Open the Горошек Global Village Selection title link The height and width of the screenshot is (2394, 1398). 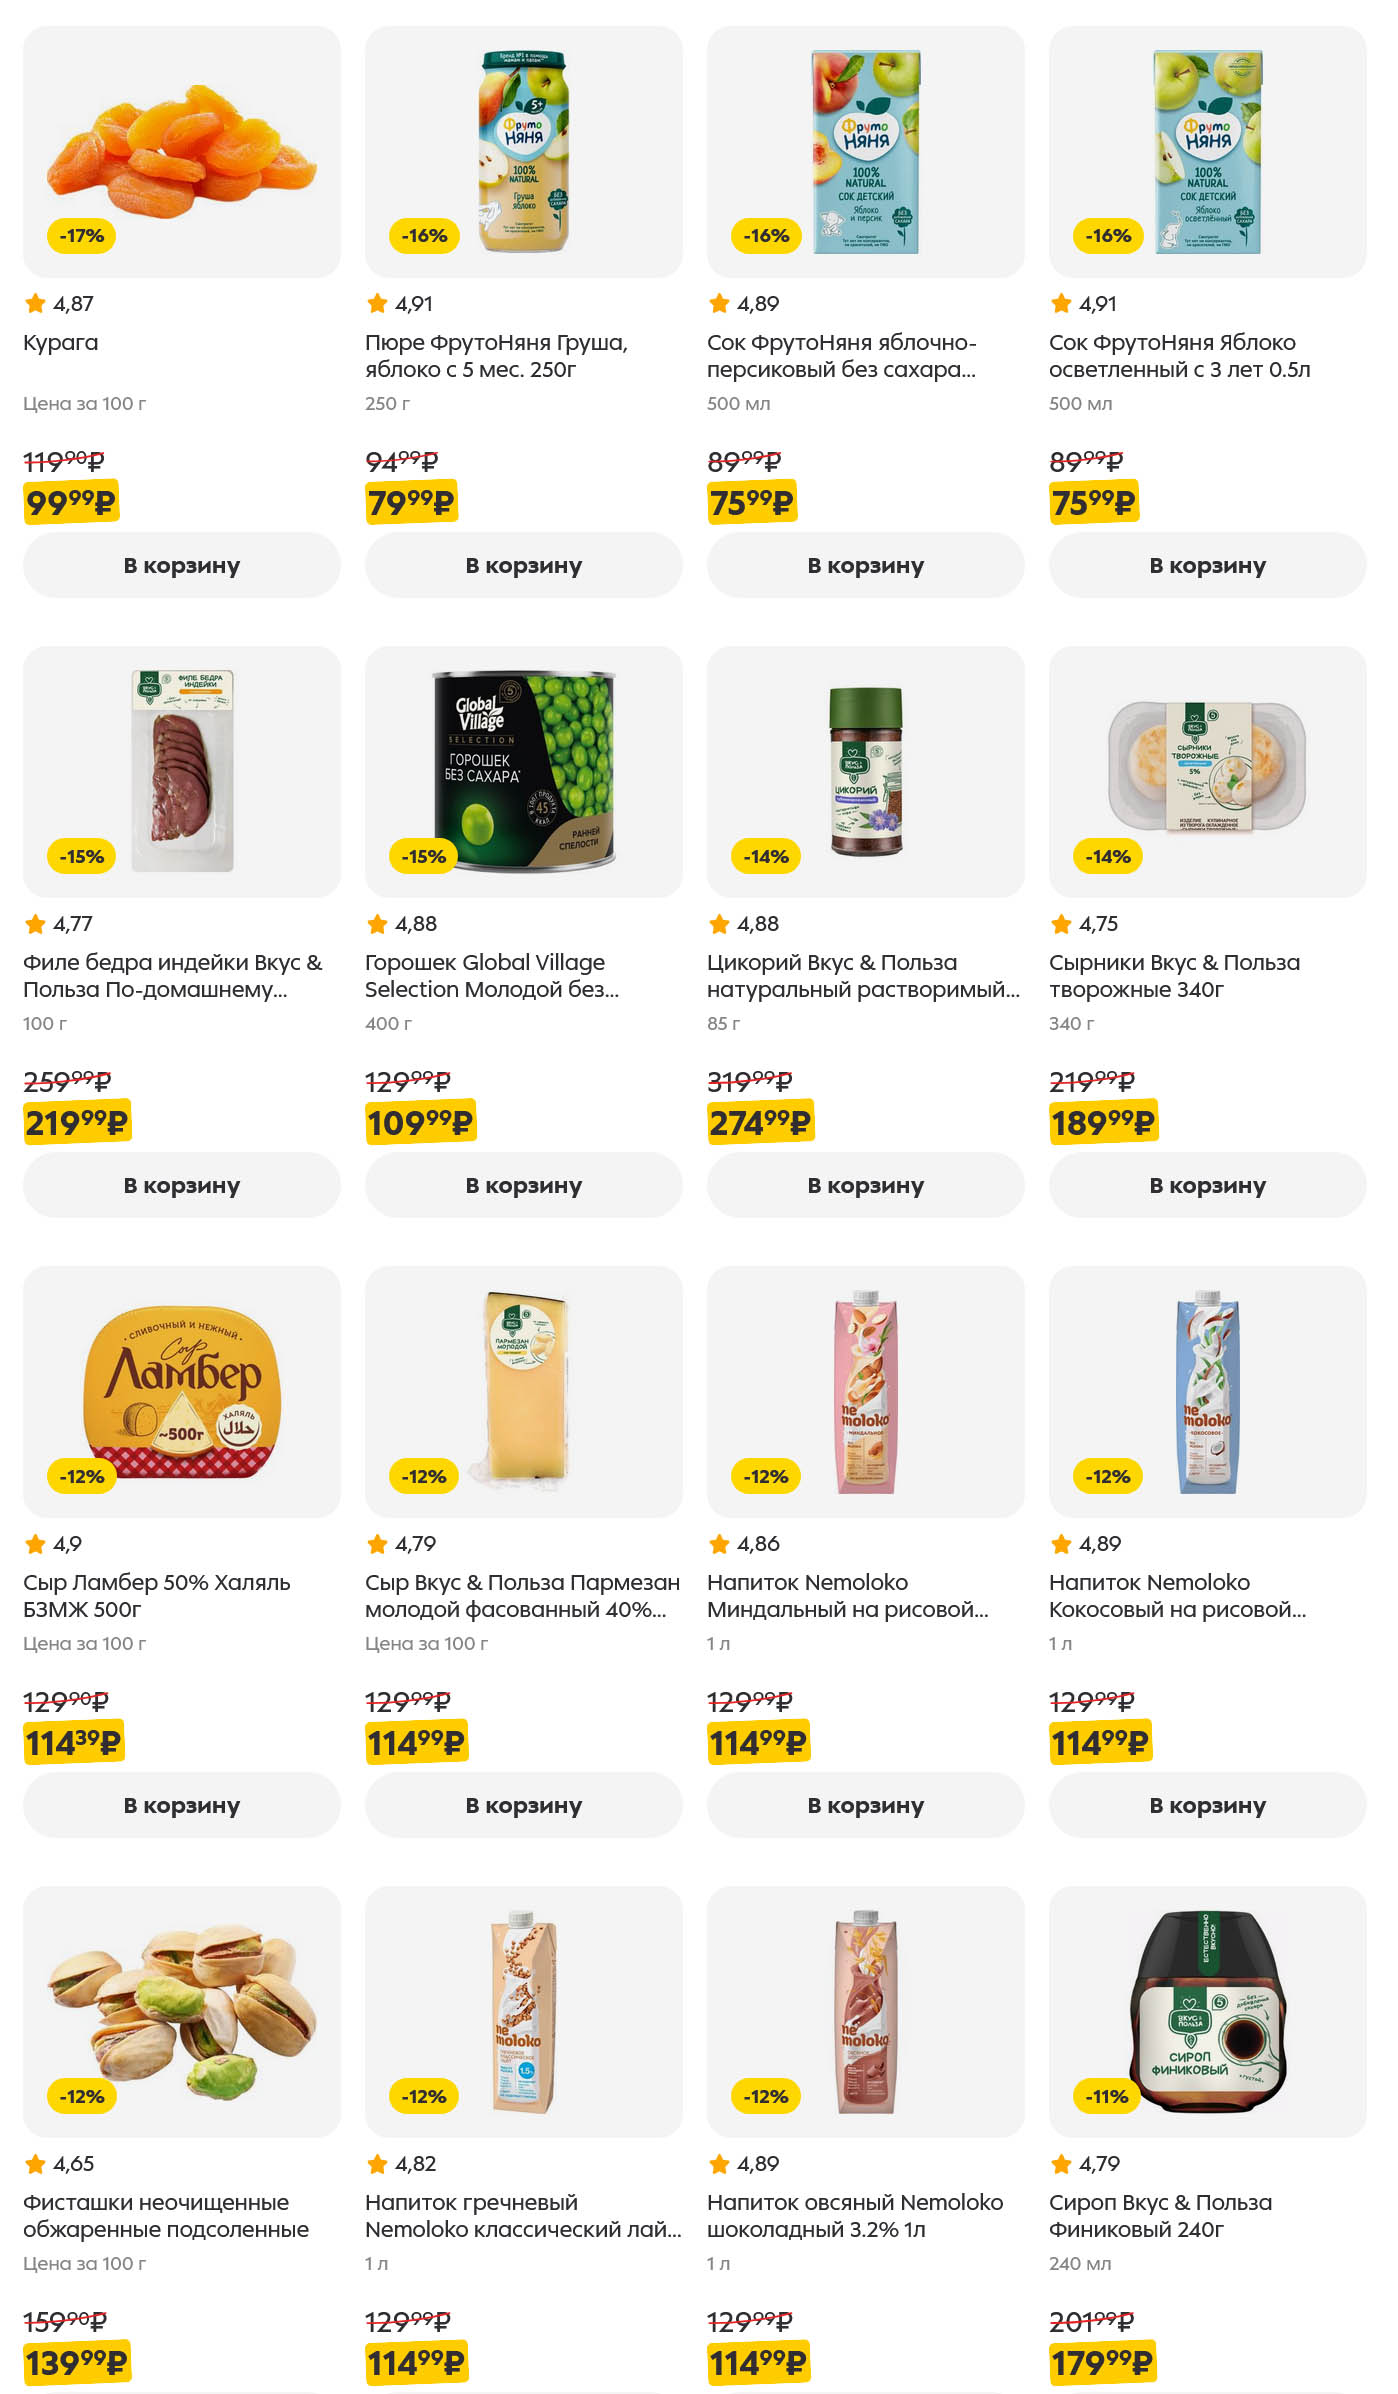pyautogui.click(x=491, y=976)
